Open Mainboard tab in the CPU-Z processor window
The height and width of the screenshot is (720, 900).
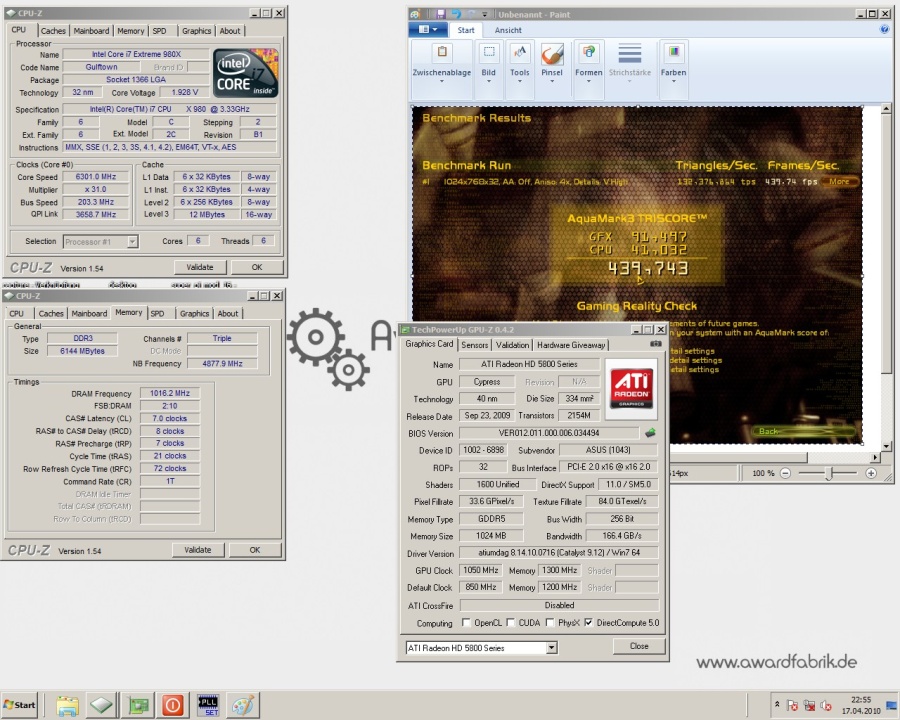pos(91,31)
